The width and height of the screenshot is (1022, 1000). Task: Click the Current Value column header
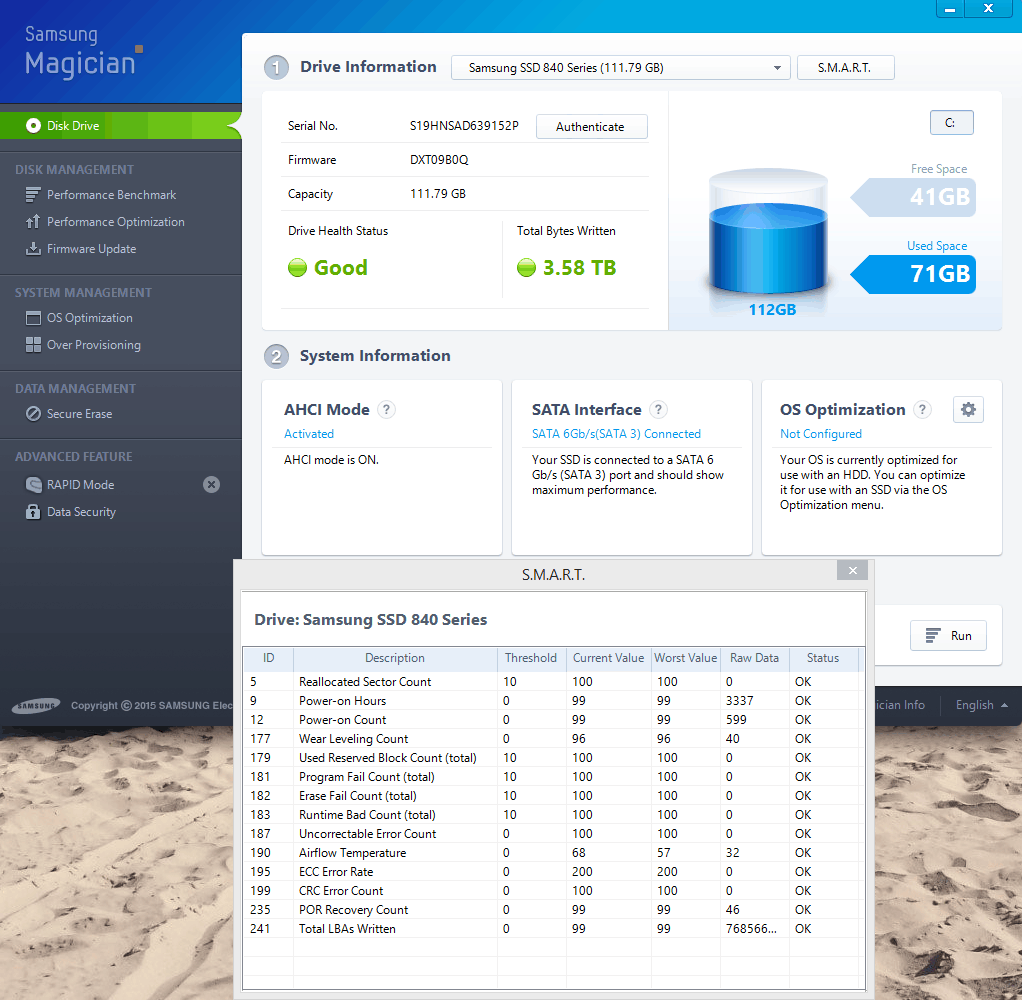point(608,658)
